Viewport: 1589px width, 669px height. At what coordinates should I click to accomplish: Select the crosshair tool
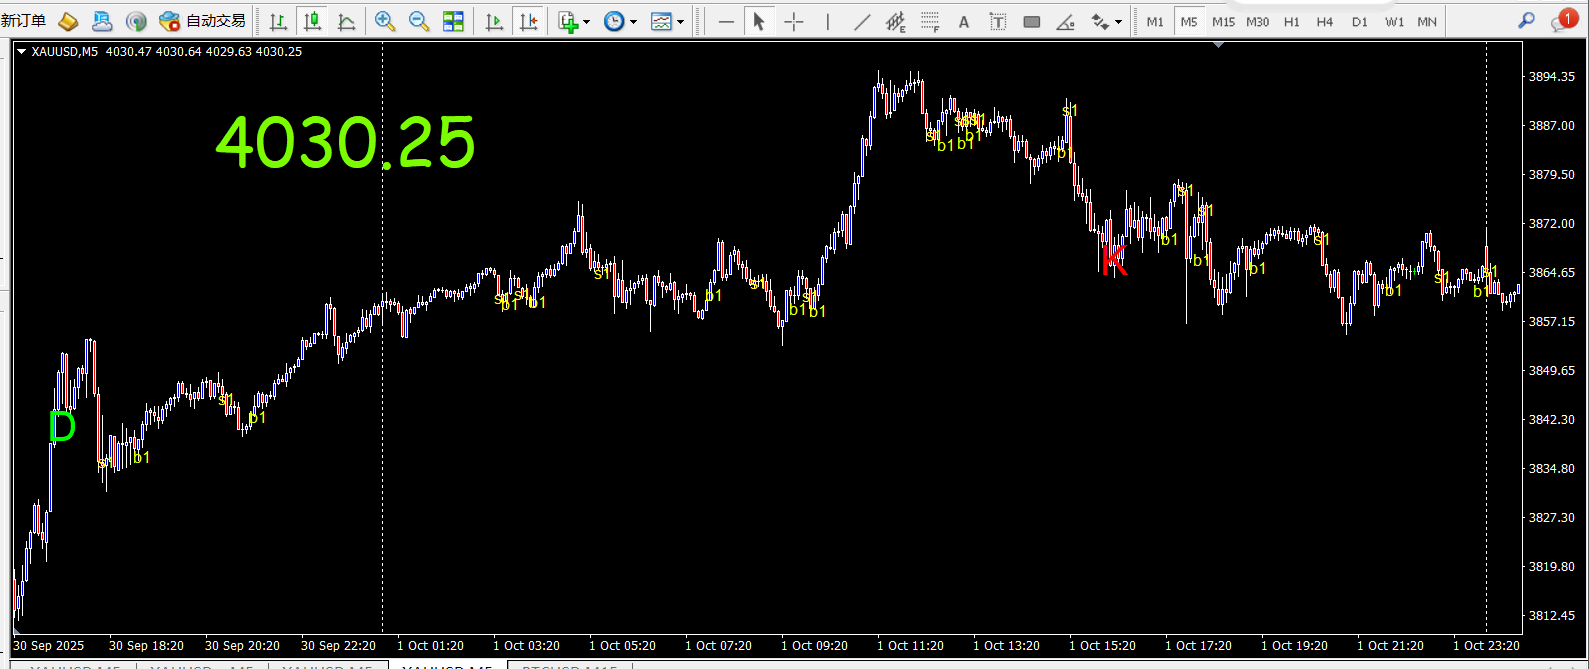point(794,21)
